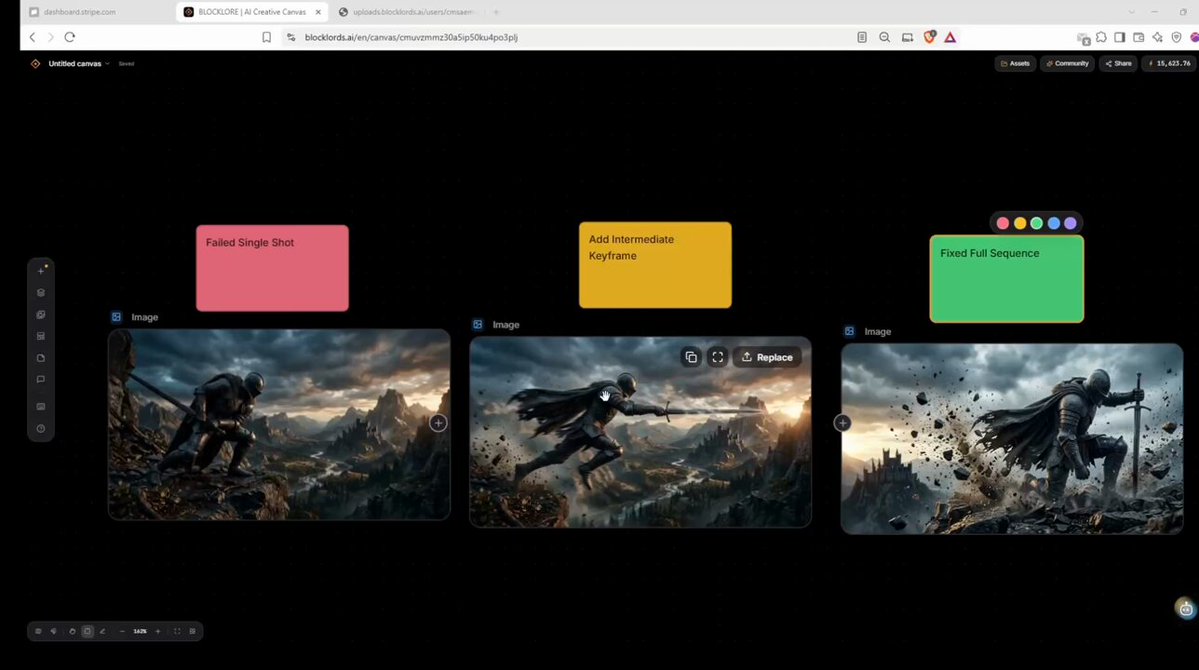Choose the pen draw tool in bottom toolbar
This screenshot has height=670, width=1199.
[102, 631]
